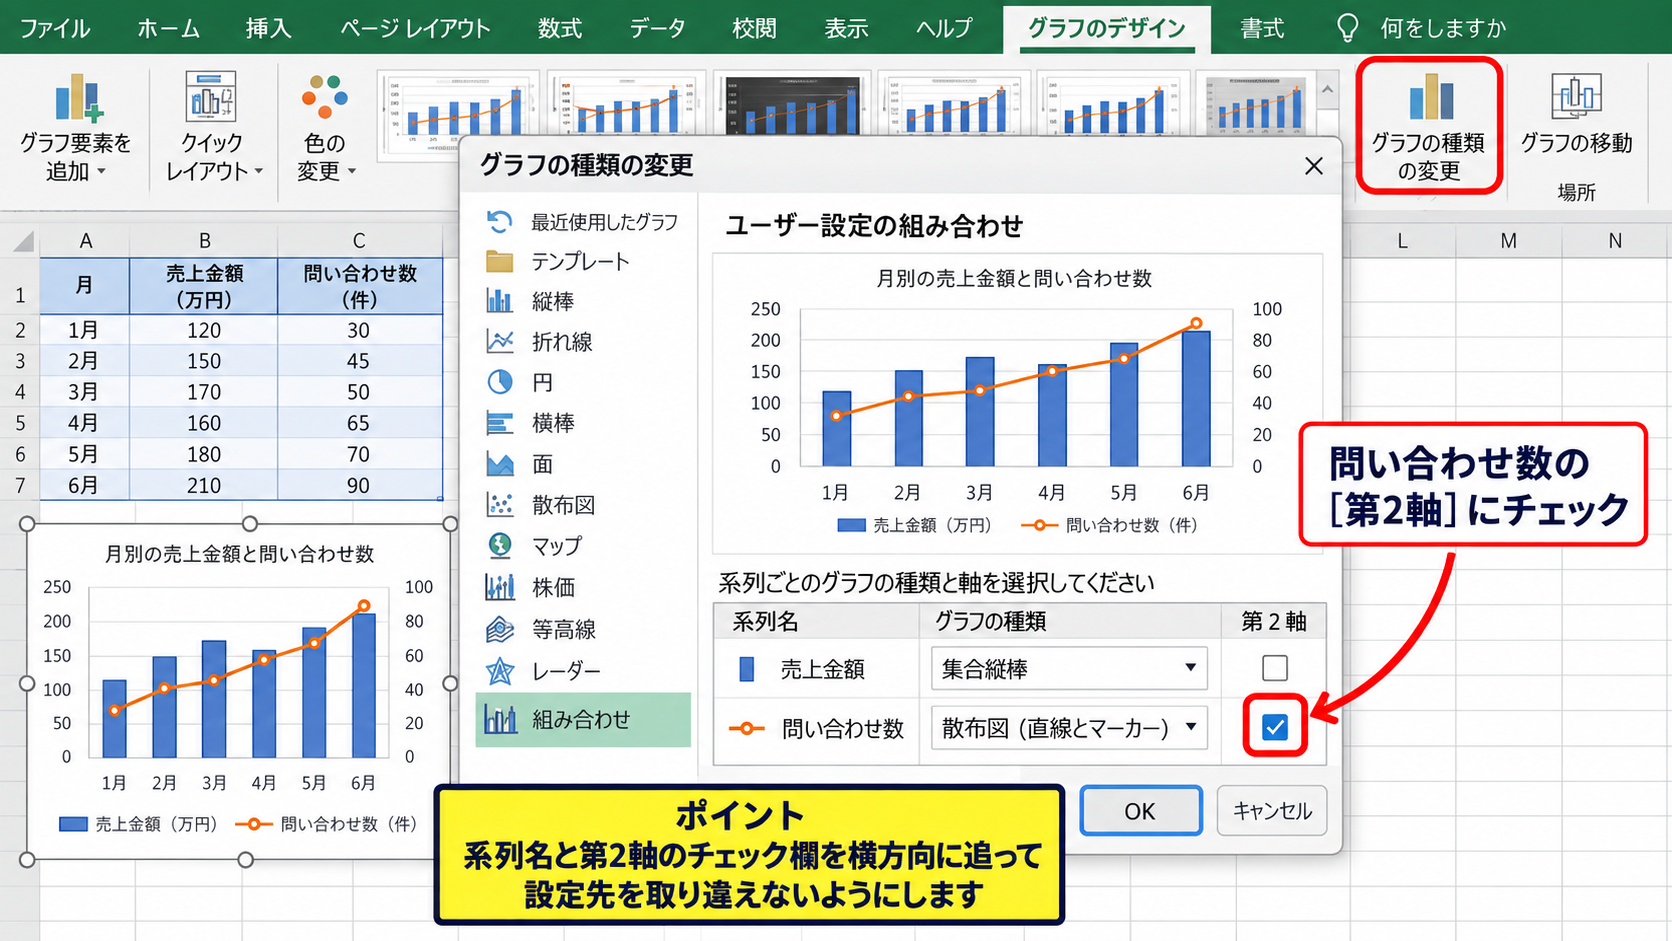
Task: Pick the first chart style thumbnail
Action: [459, 115]
